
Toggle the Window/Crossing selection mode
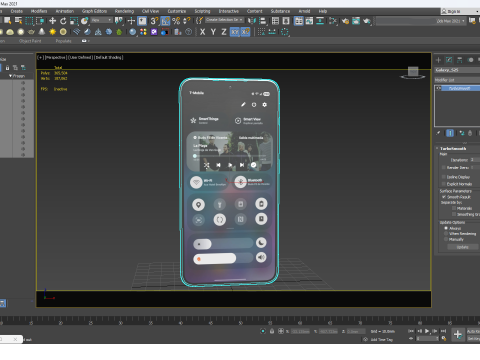[40, 21]
